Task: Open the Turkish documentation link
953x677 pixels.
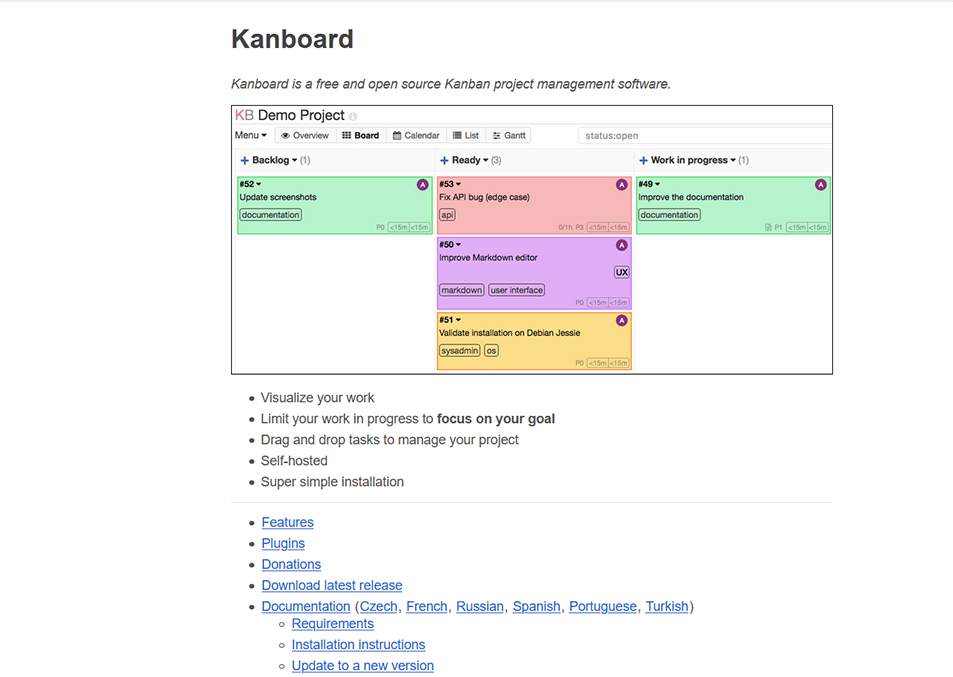Action: coord(667,607)
